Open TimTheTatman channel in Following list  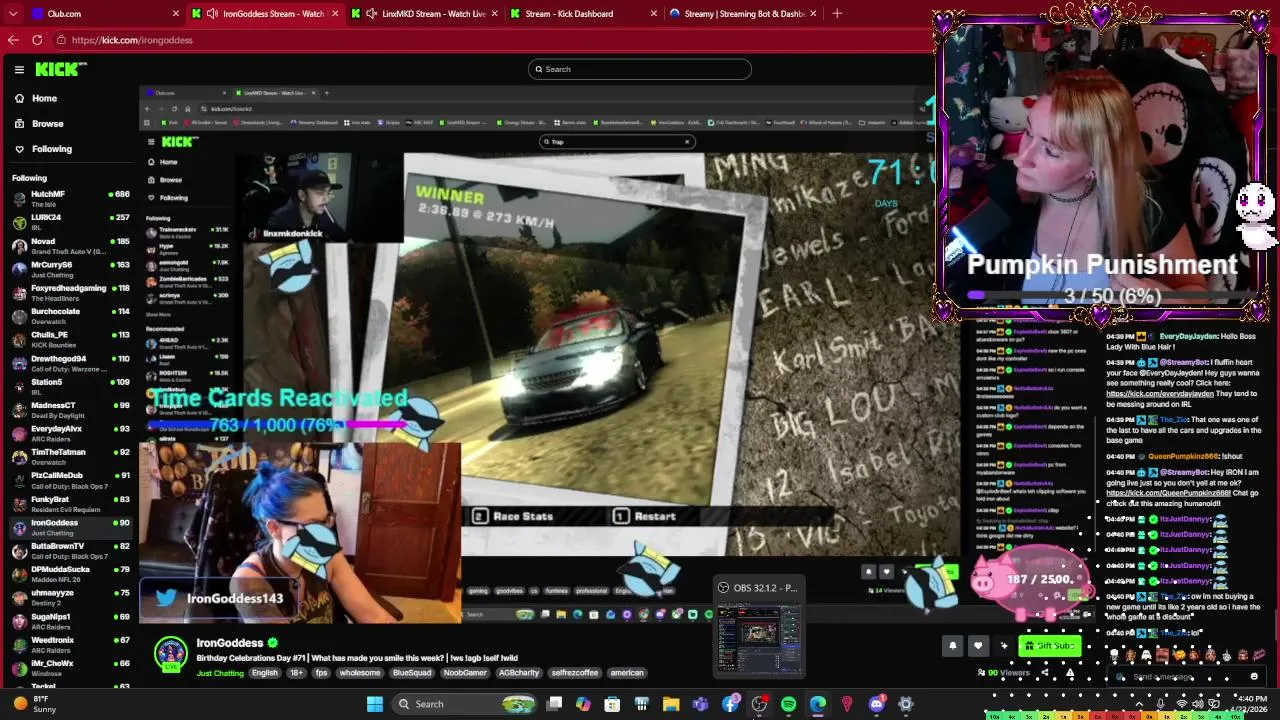[x=70, y=456]
